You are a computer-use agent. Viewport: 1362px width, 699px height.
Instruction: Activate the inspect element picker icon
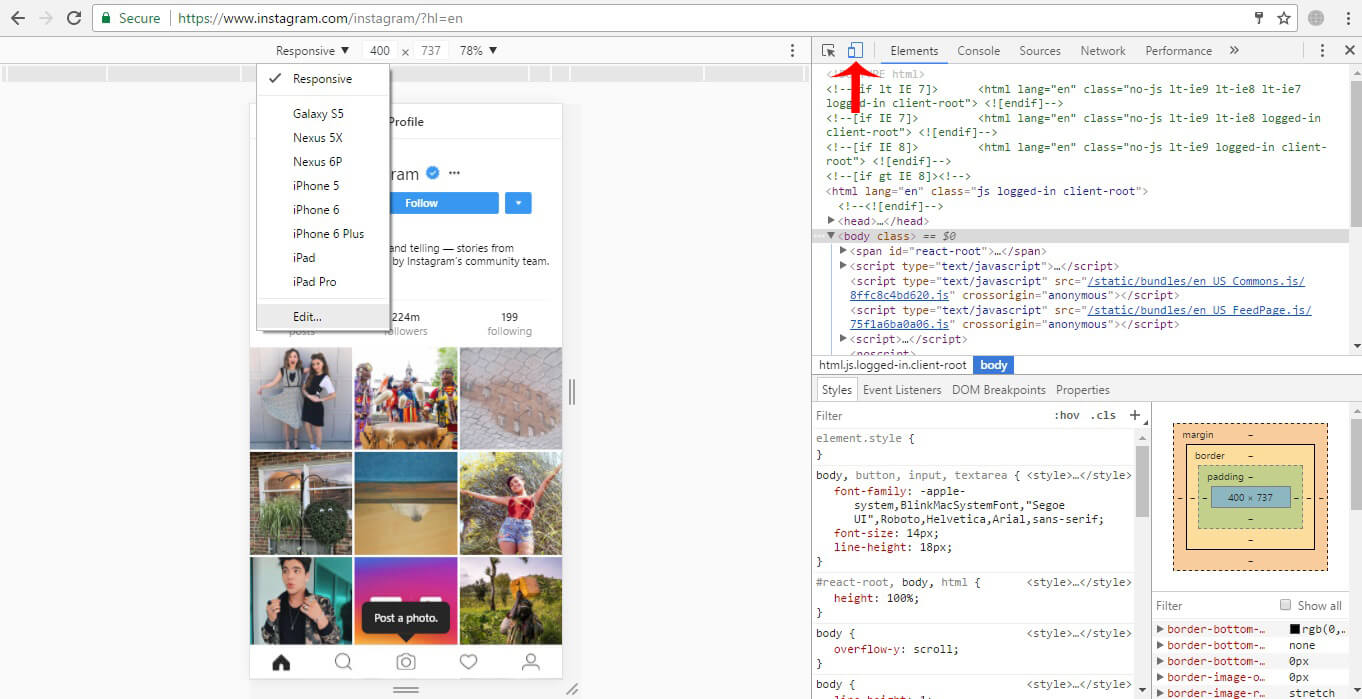click(828, 50)
